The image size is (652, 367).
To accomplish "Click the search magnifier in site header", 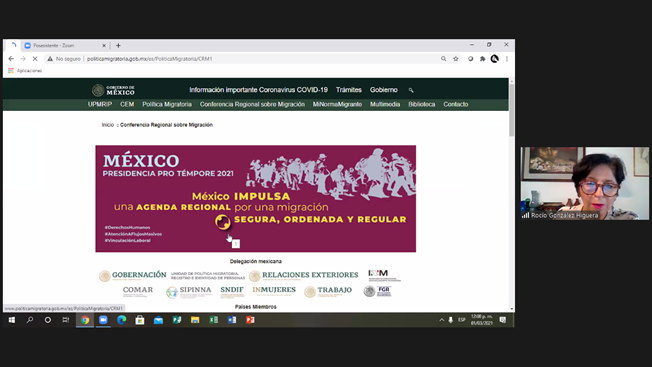I will pyautogui.click(x=411, y=90).
